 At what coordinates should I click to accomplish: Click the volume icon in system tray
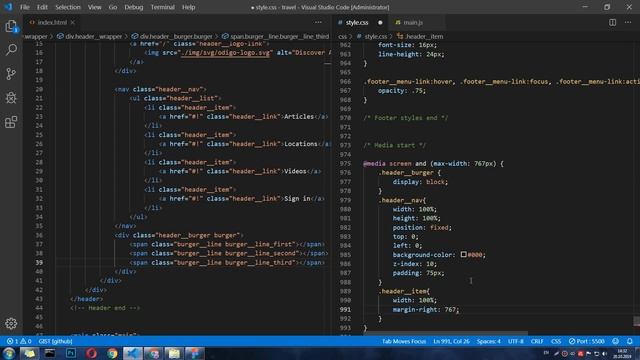pos(604,353)
